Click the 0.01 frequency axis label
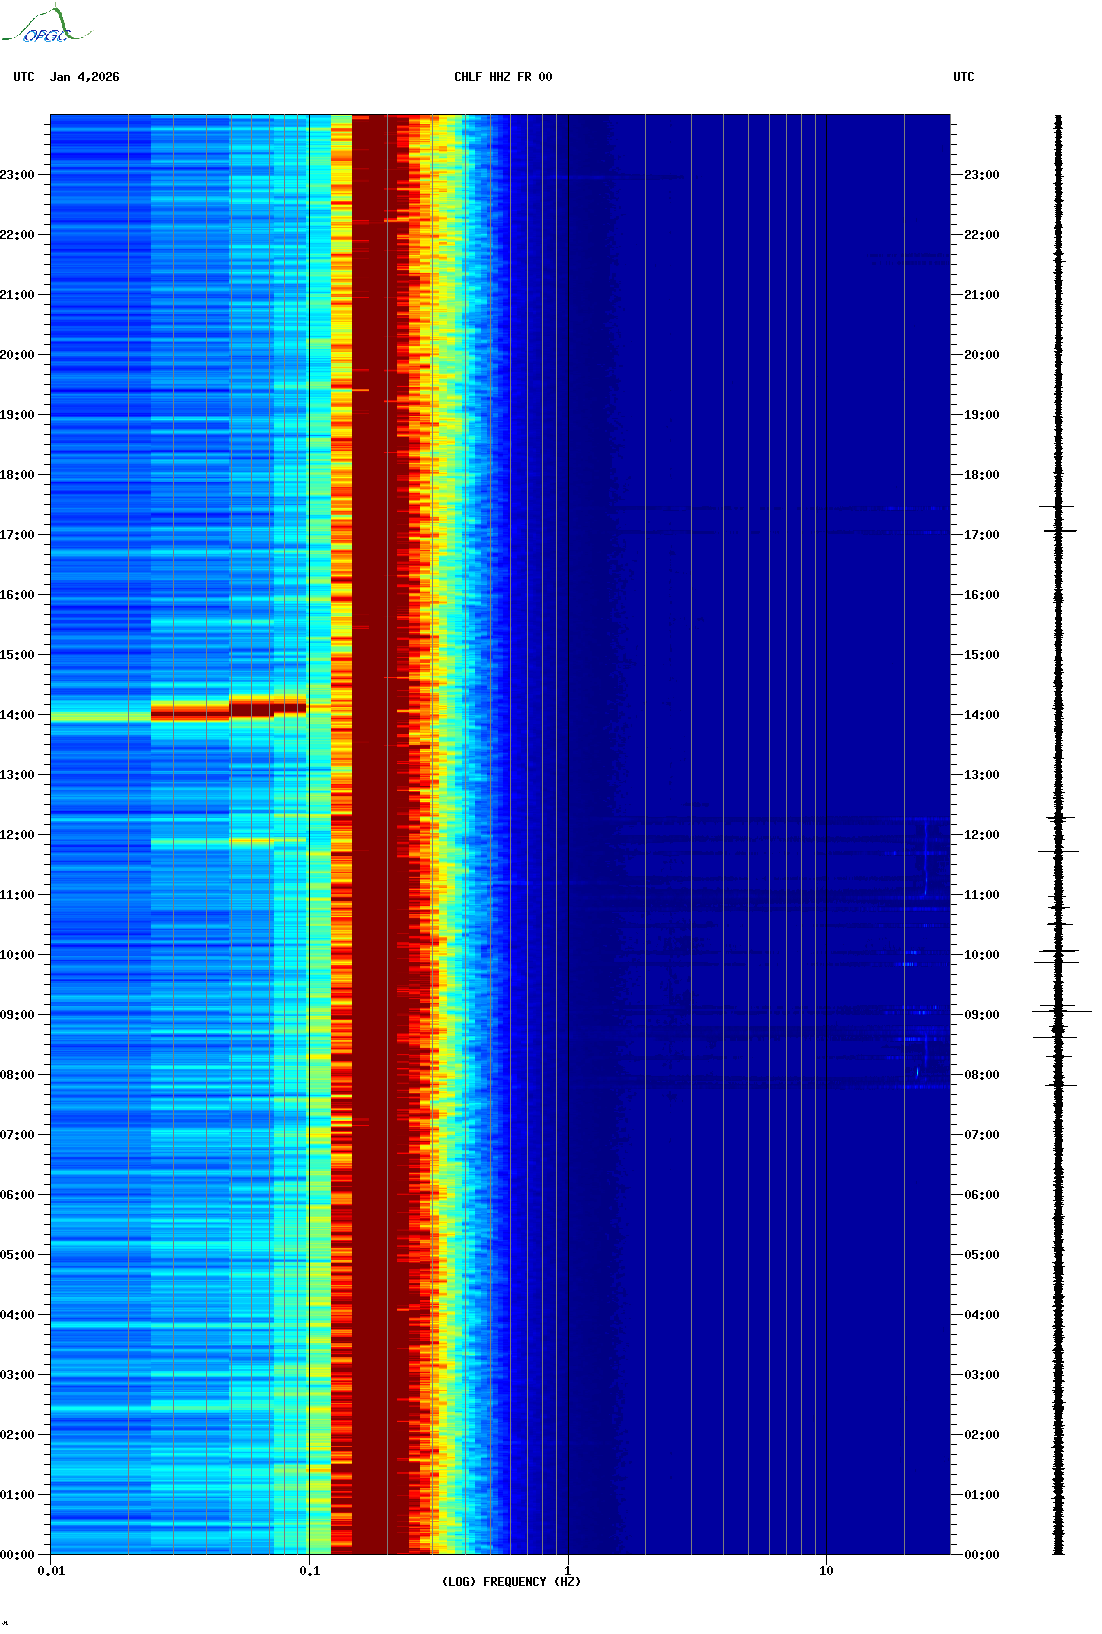 pyautogui.click(x=51, y=1571)
